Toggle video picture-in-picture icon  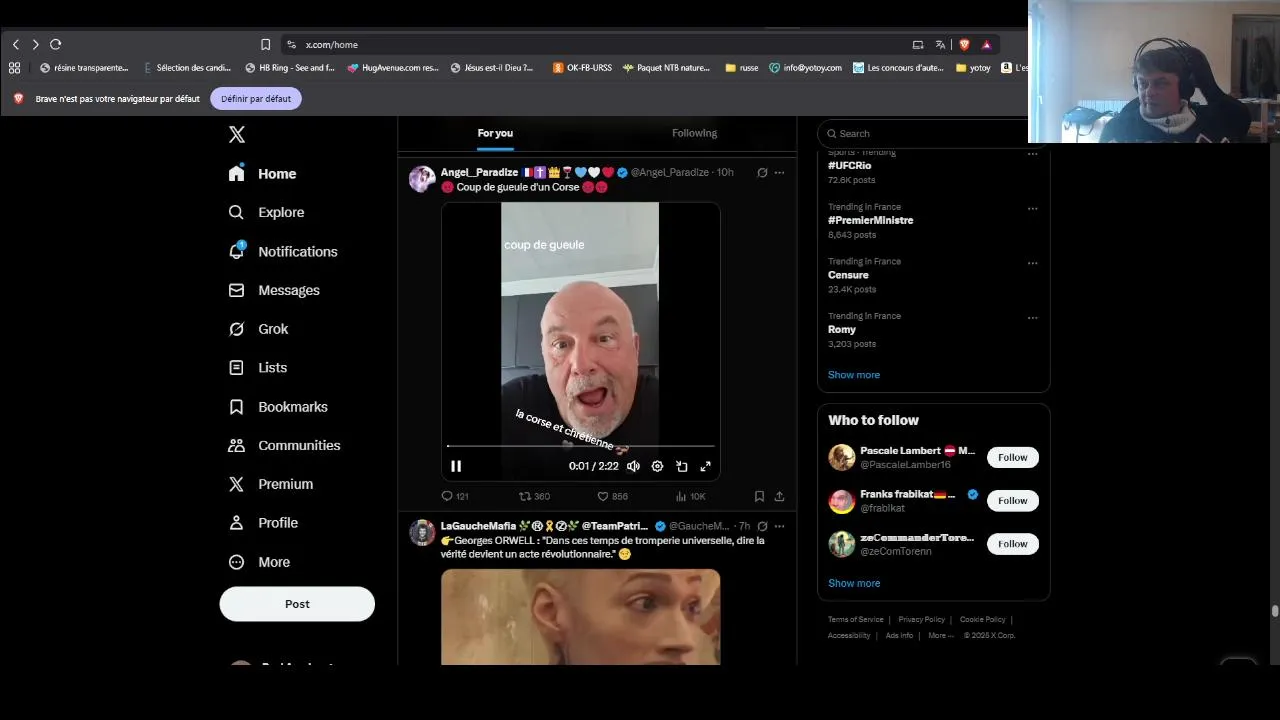pyautogui.click(x=681, y=466)
